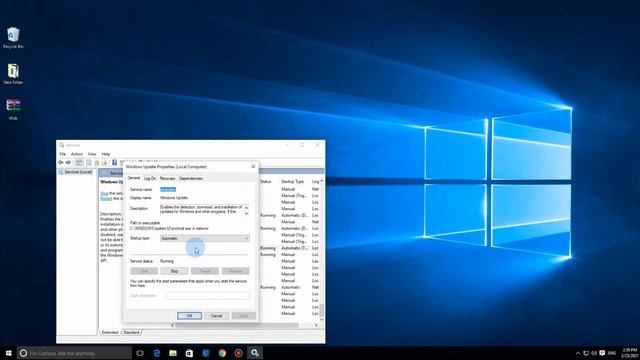This screenshot has height=360, width=640.
Task: Click the vertical scrollbar thumb in services list
Action: 322,310
